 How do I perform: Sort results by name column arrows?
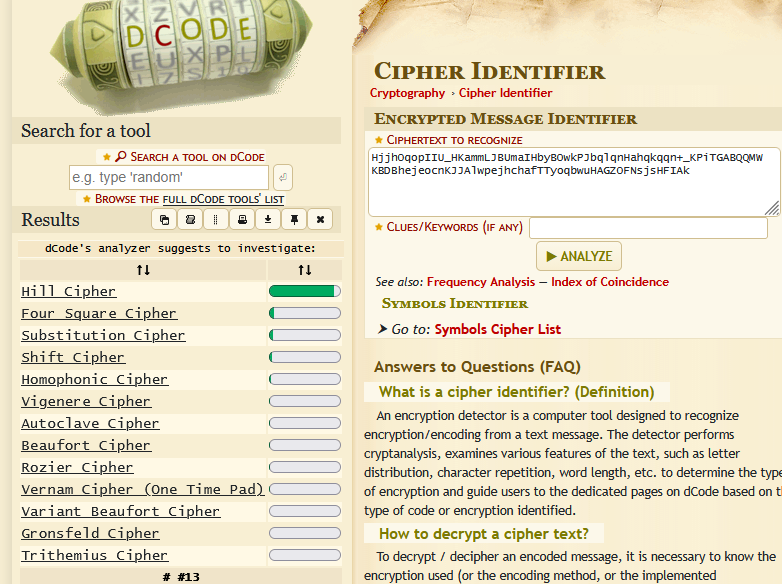(144, 270)
